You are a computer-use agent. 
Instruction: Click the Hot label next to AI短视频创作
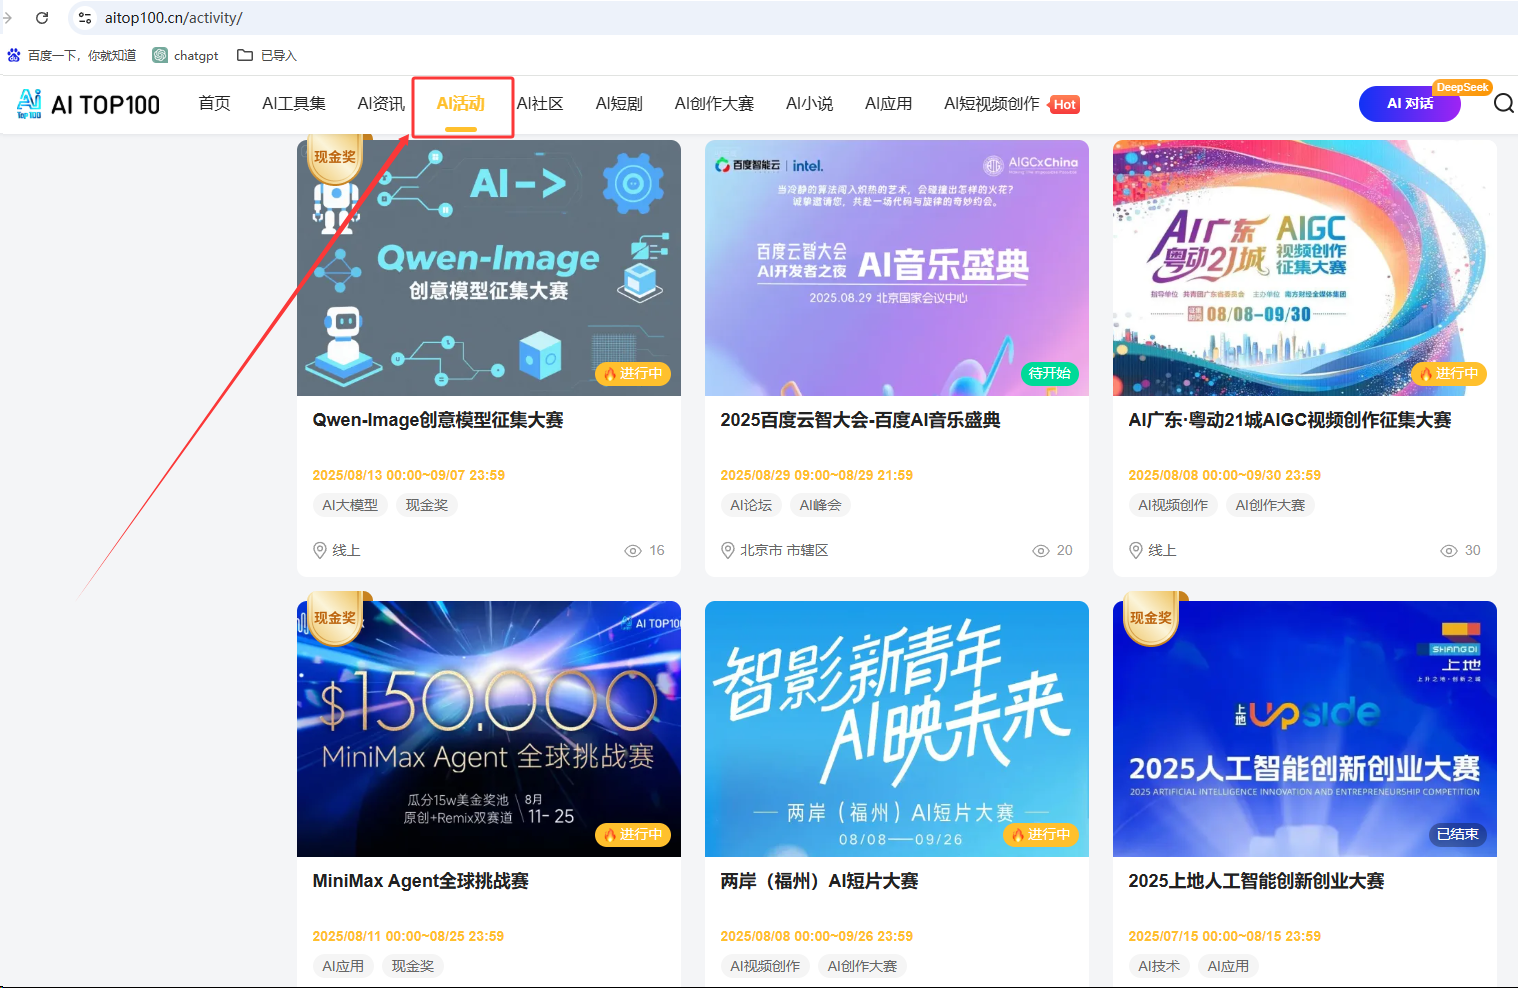(x=1064, y=104)
